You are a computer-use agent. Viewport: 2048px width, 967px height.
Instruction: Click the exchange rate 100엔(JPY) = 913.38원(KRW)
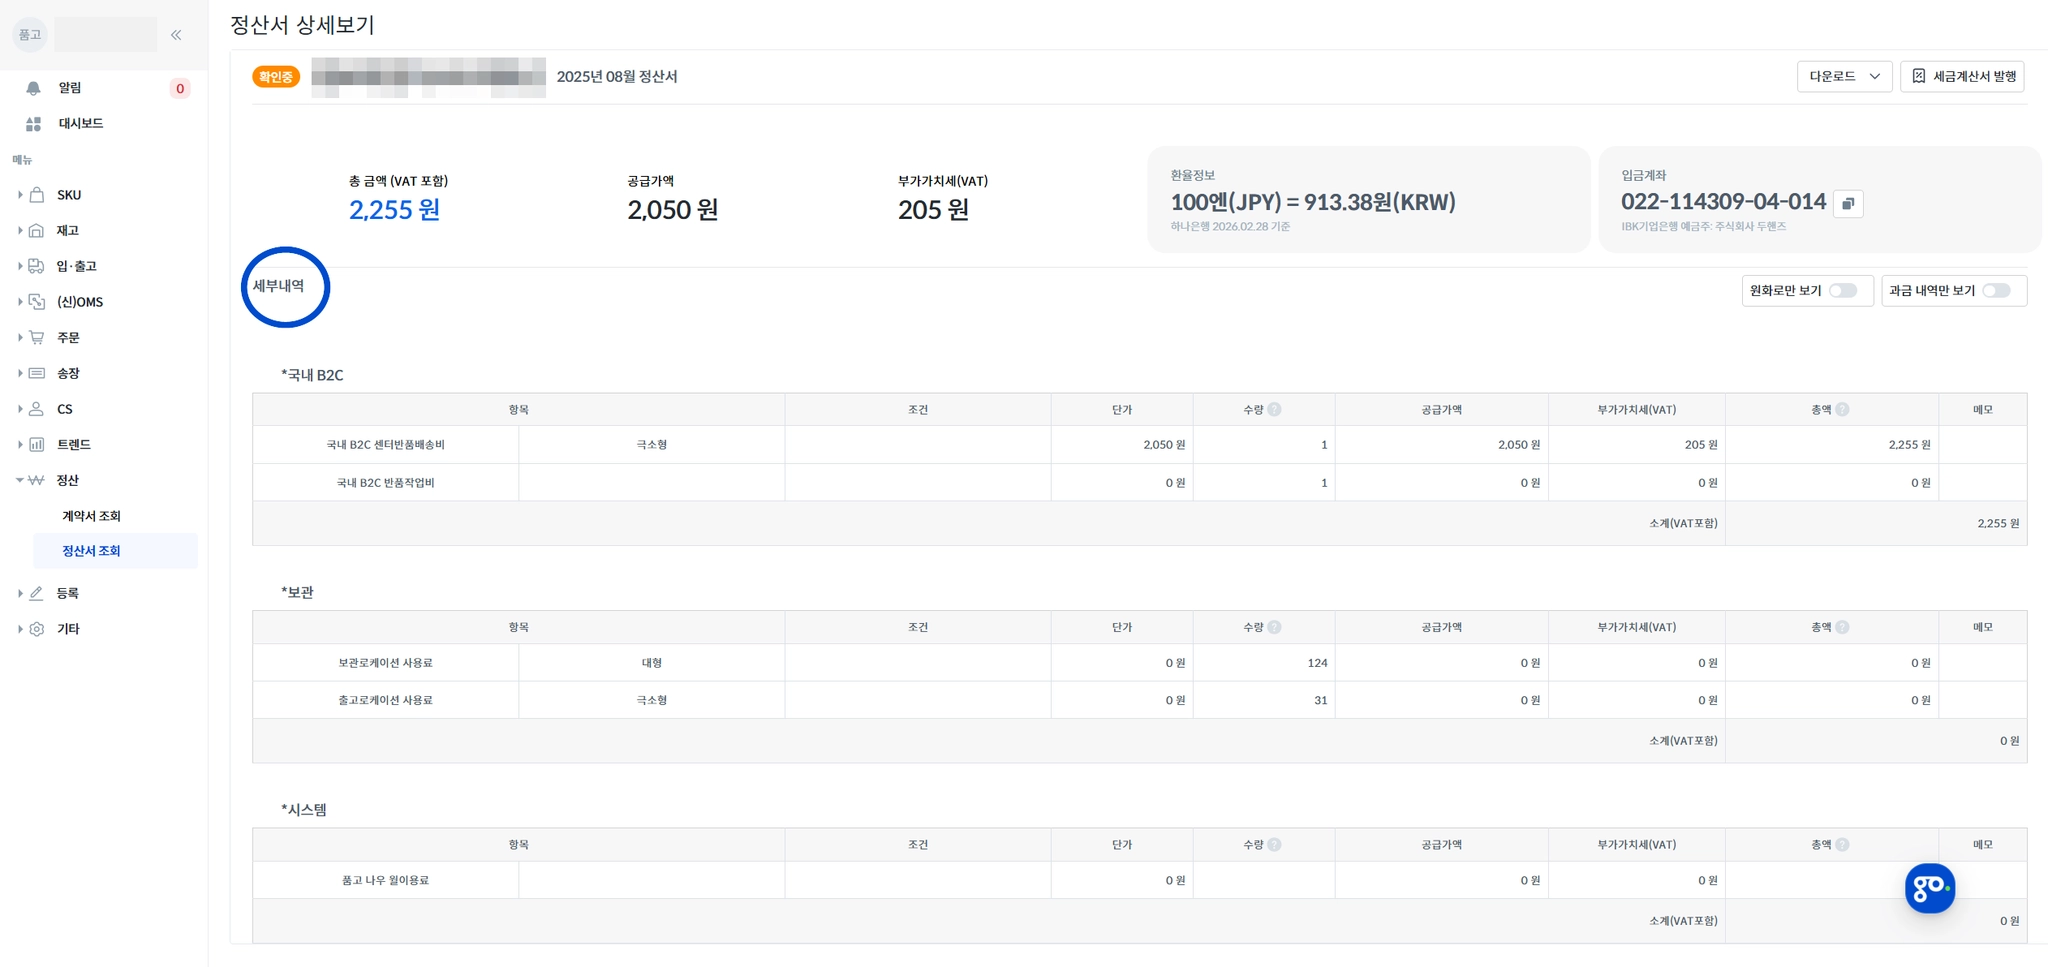click(x=1313, y=202)
